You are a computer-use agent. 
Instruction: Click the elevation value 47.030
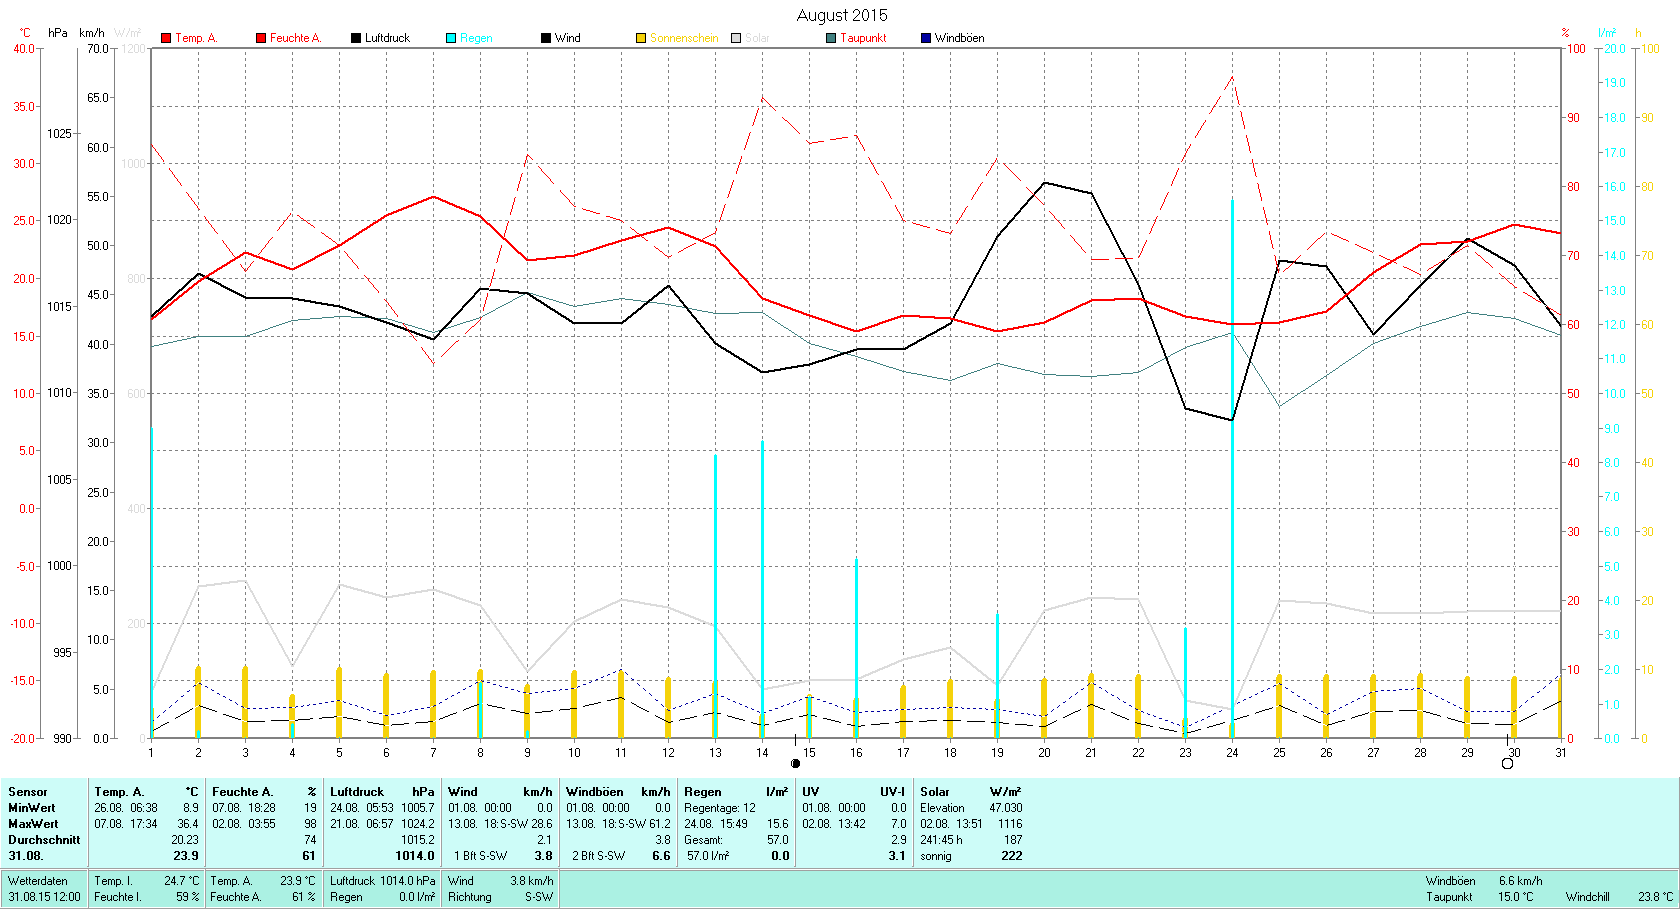[x=1006, y=808]
